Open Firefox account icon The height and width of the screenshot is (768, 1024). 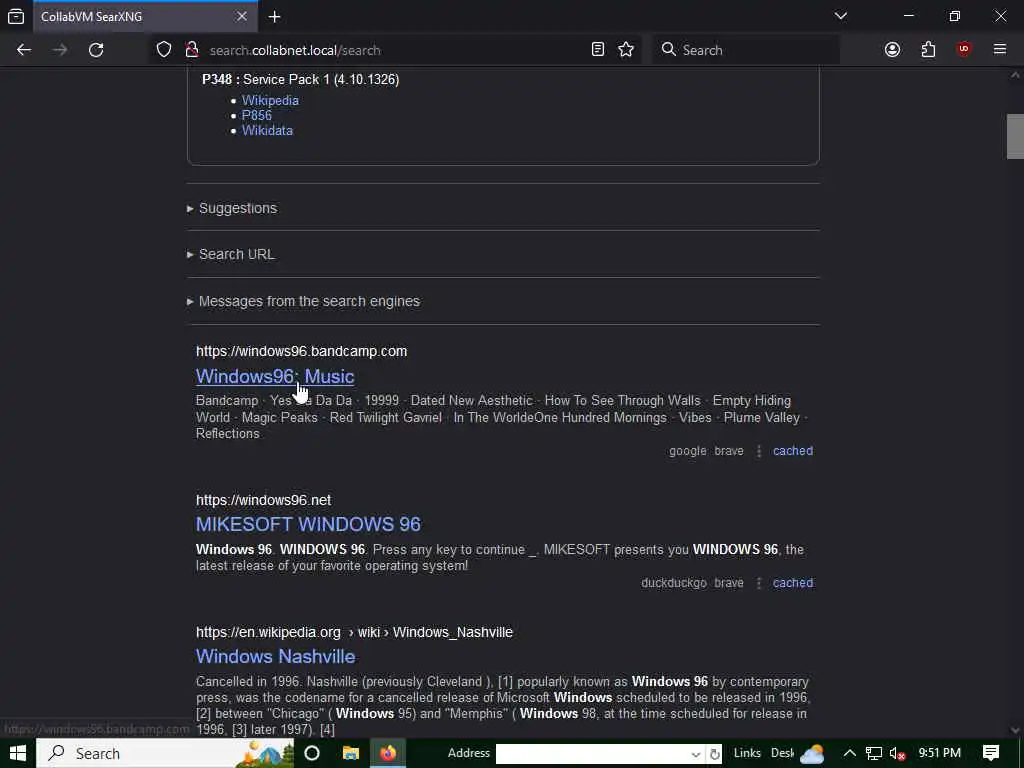892,50
